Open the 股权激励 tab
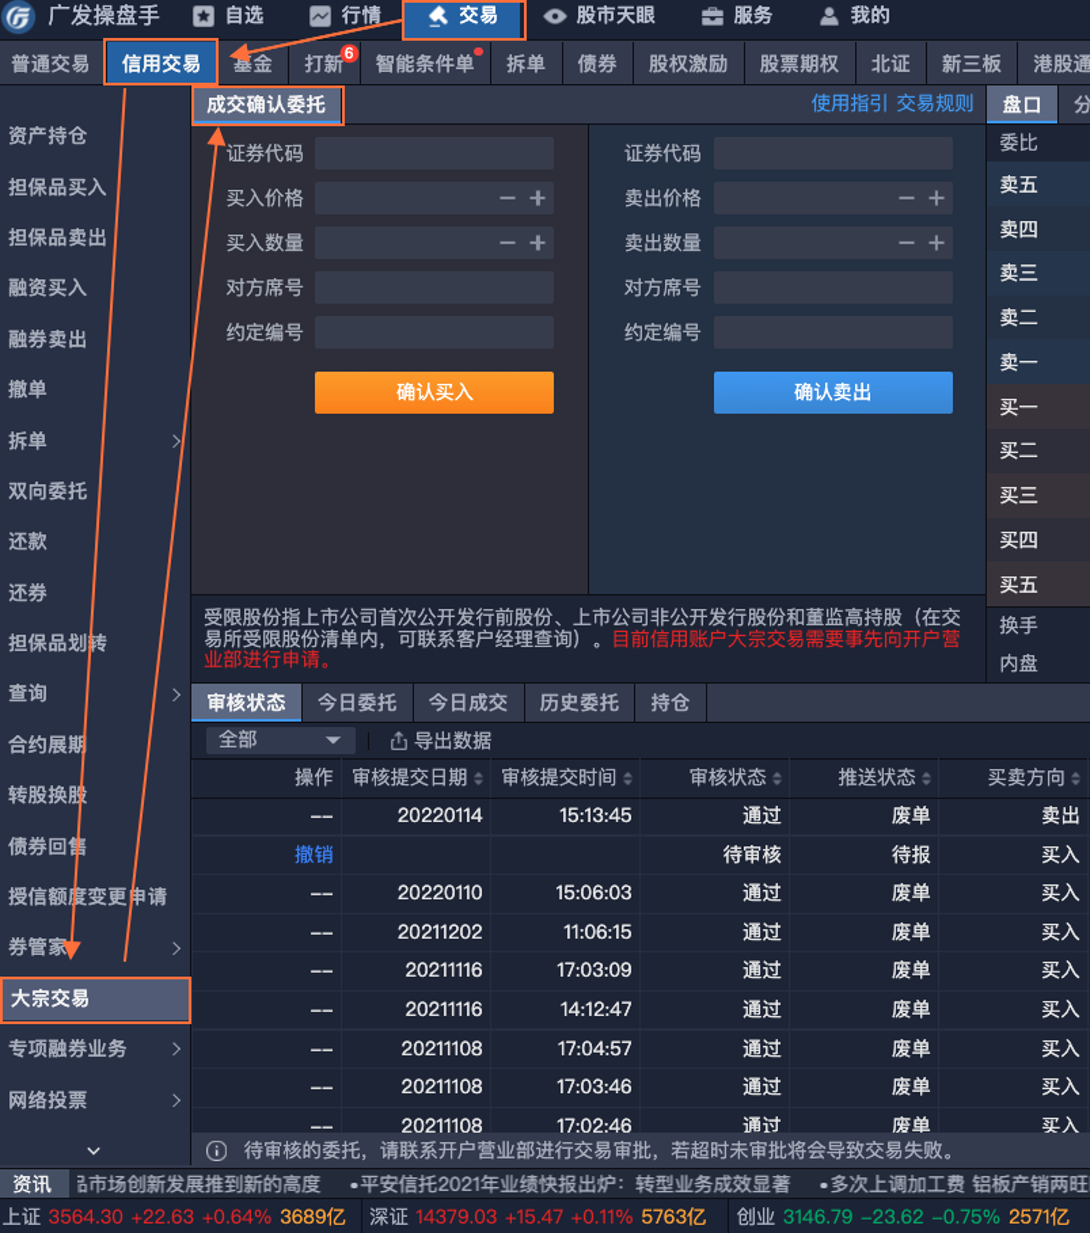The height and width of the screenshot is (1233, 1091). coord(688,64)
